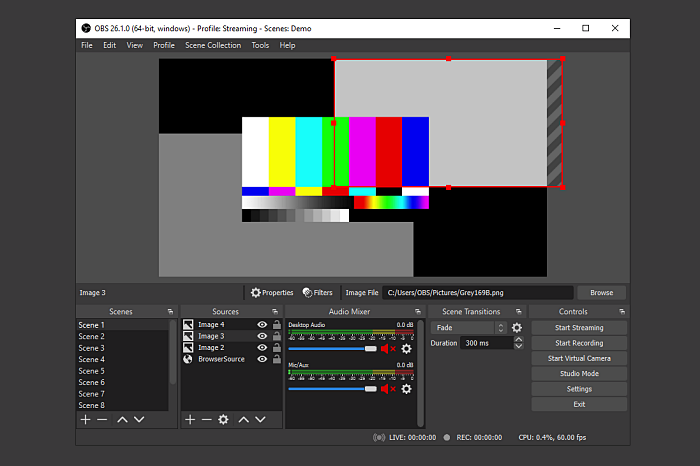Click Start Streaming button
This screenshot has height=466, width=700.
579,328
